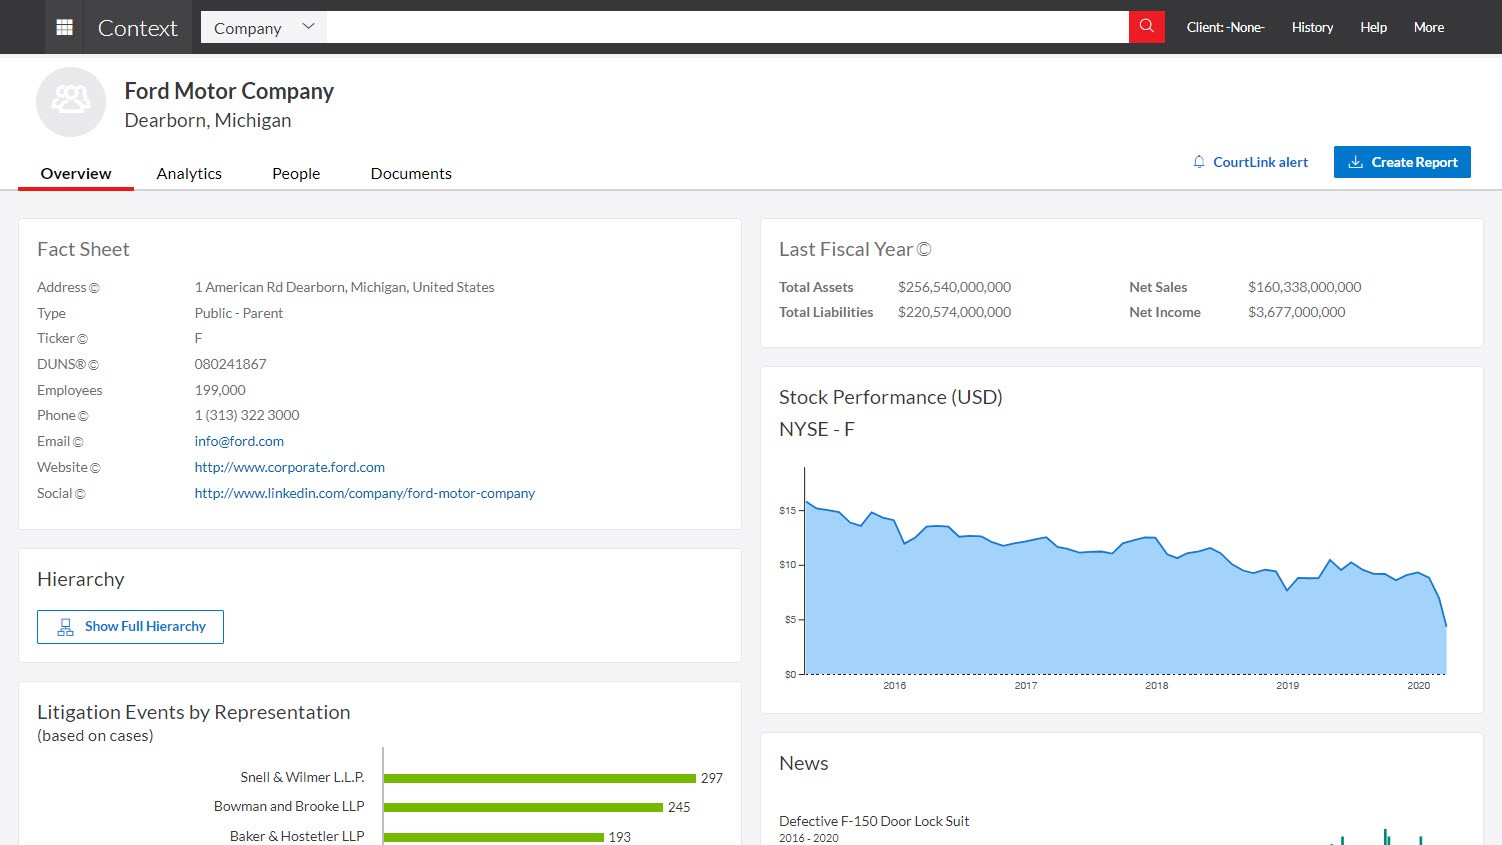Click the copyright icon beside Last Fiscal Year

click(x=924, y=250)
